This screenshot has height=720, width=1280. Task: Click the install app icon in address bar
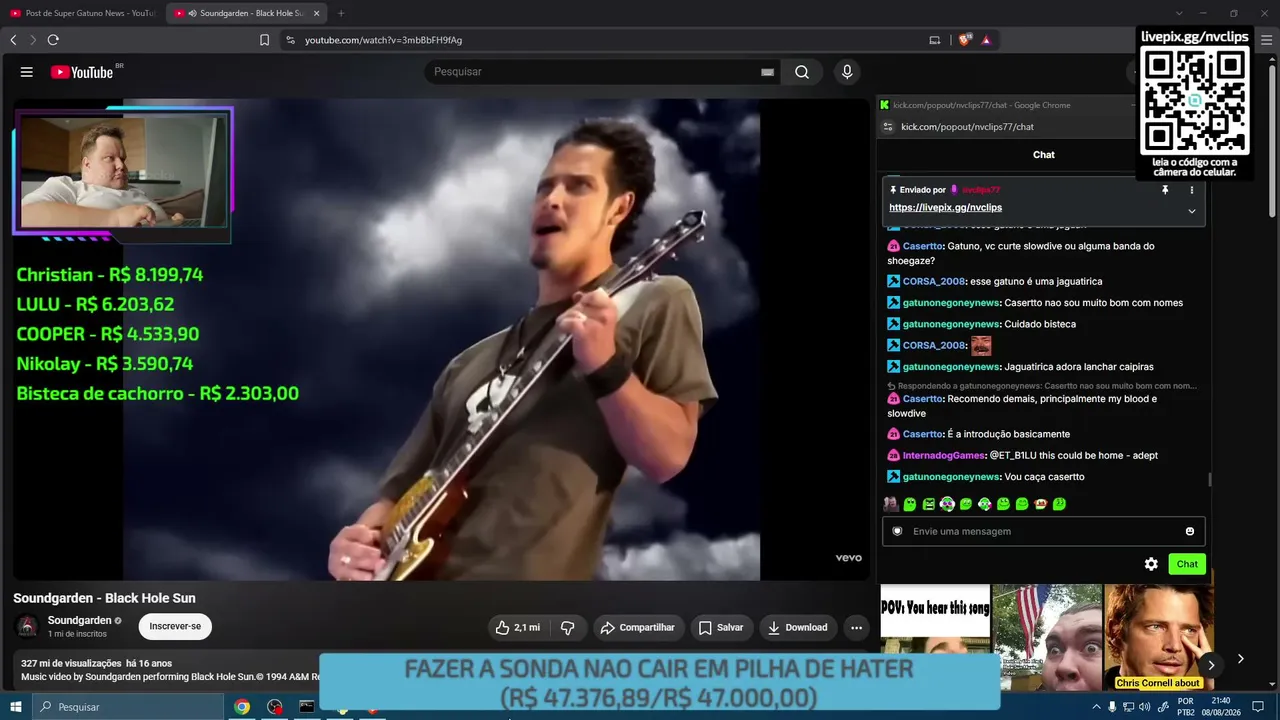click(935, 40)
